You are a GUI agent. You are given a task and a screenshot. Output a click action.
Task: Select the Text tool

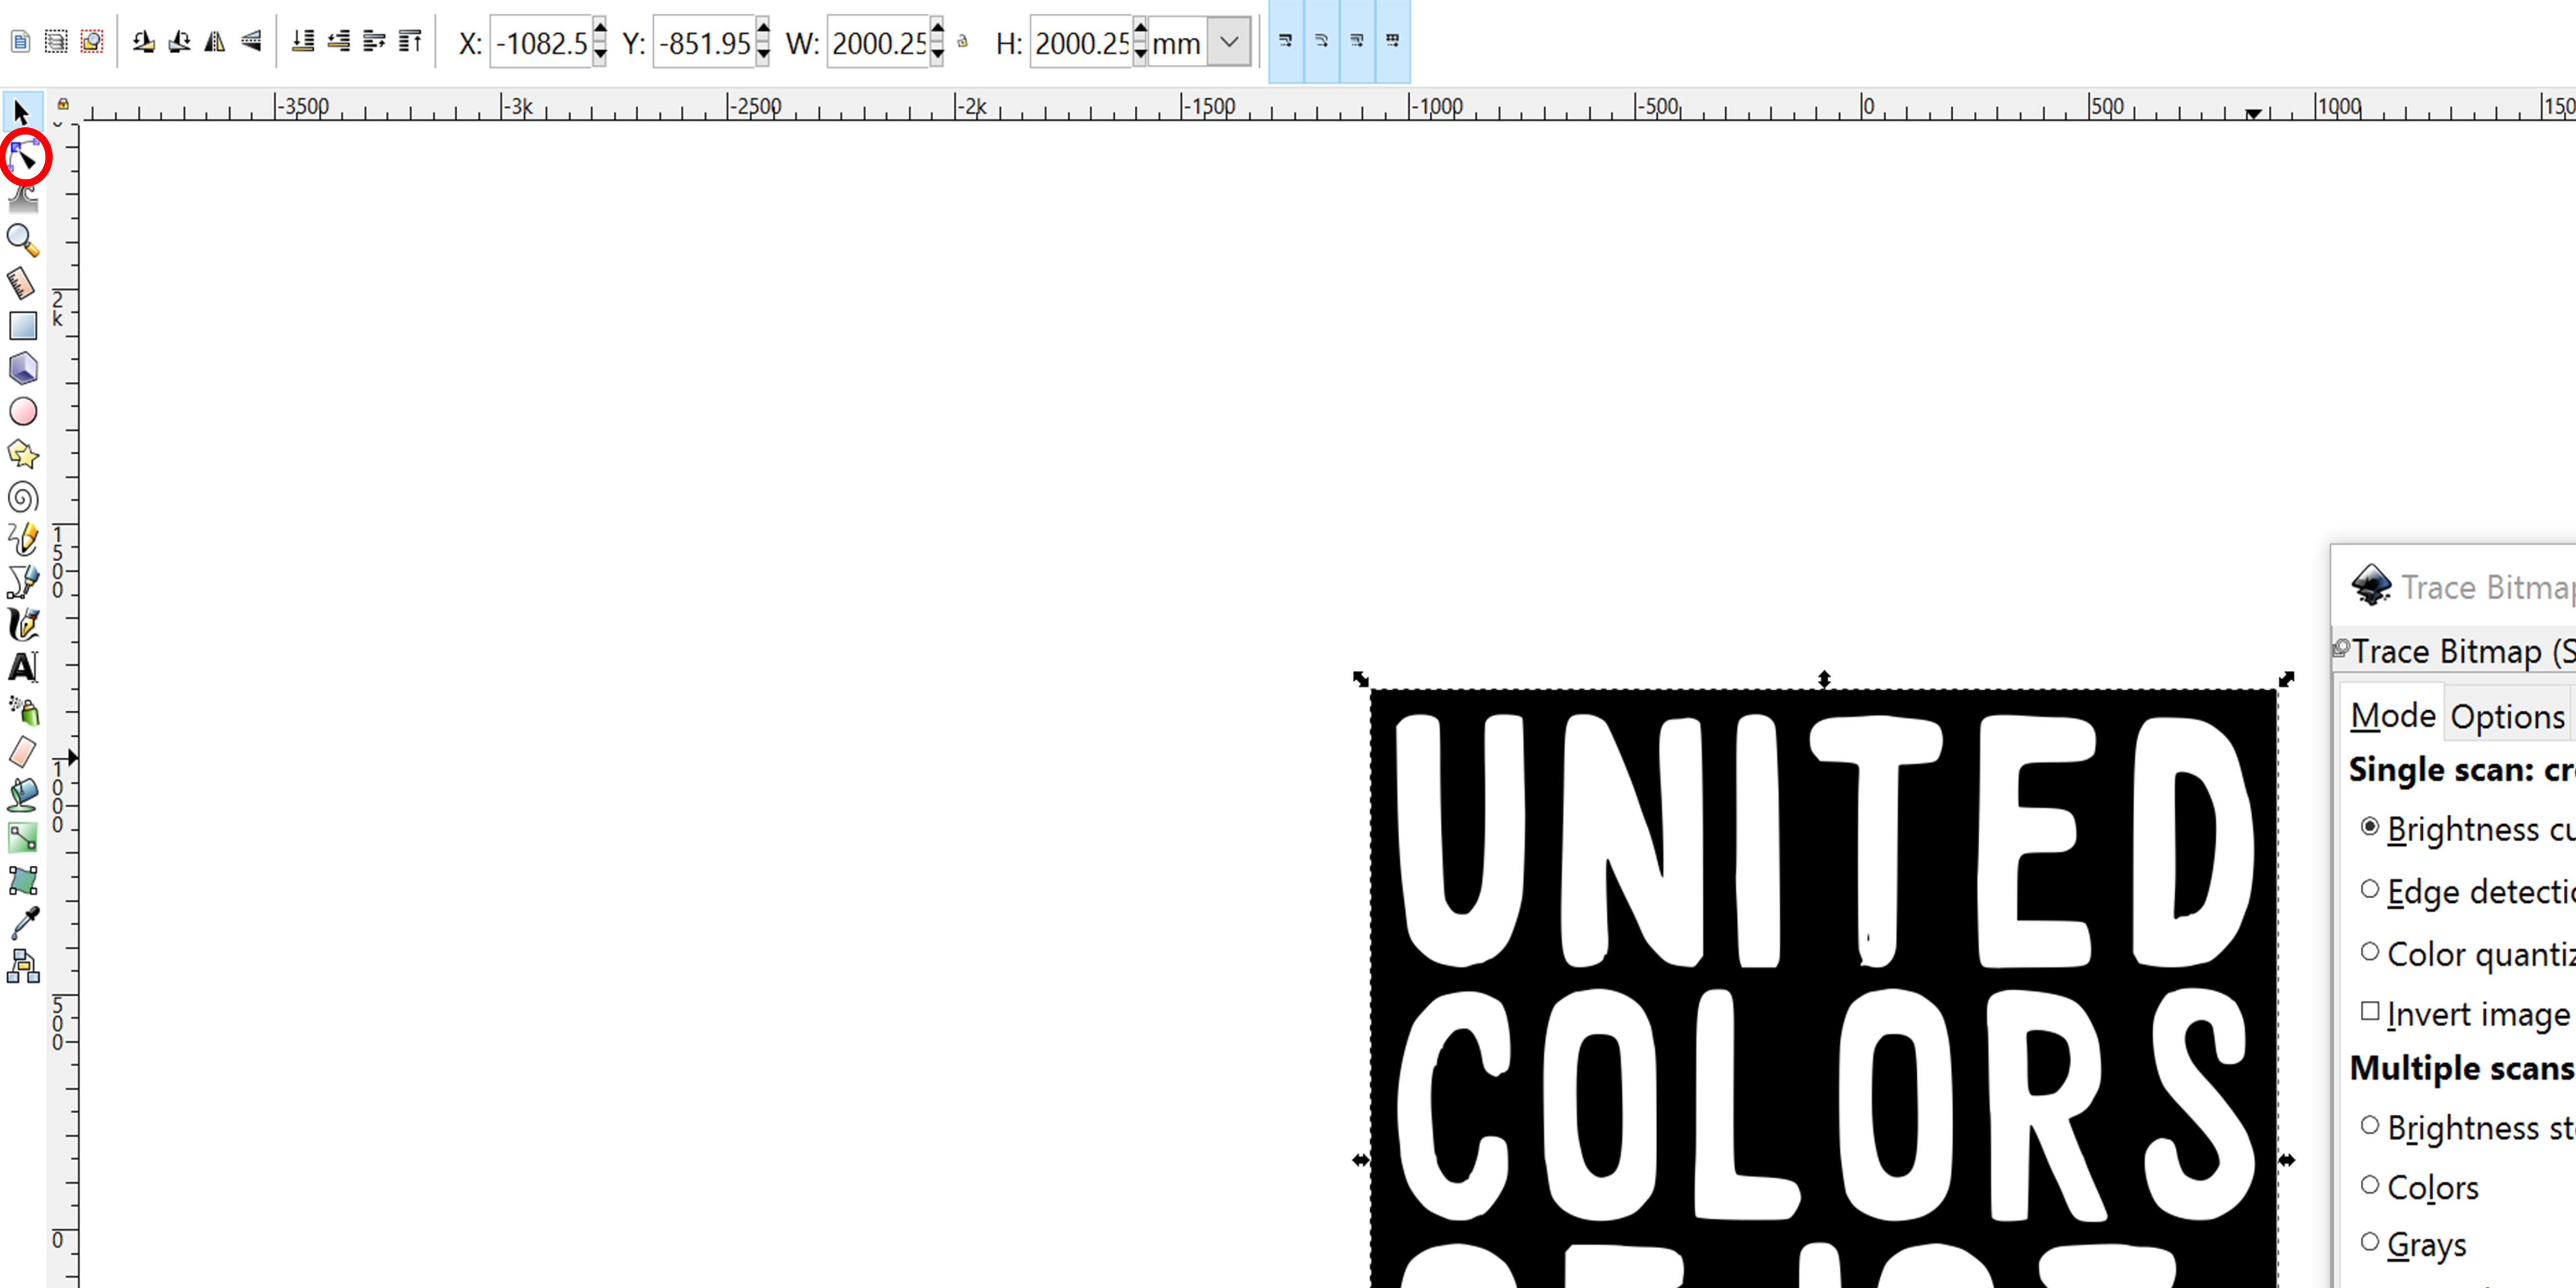point(23,667)
